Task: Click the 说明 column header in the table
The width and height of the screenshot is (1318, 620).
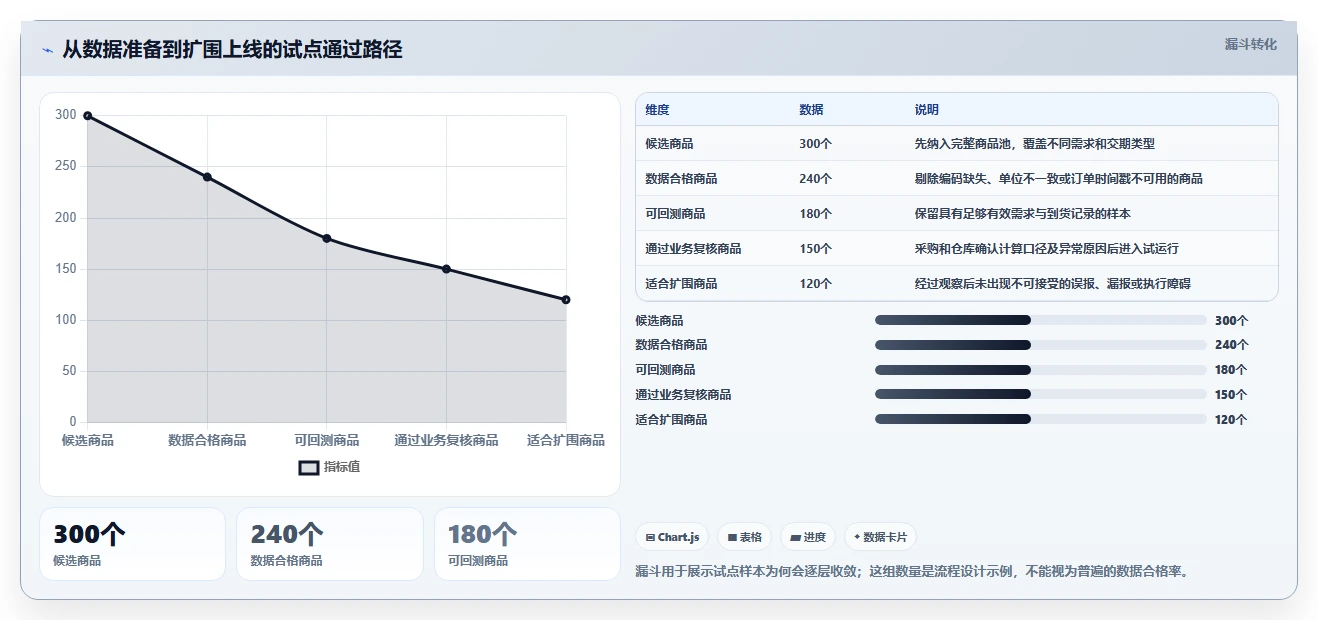Action: coord(926,110)
